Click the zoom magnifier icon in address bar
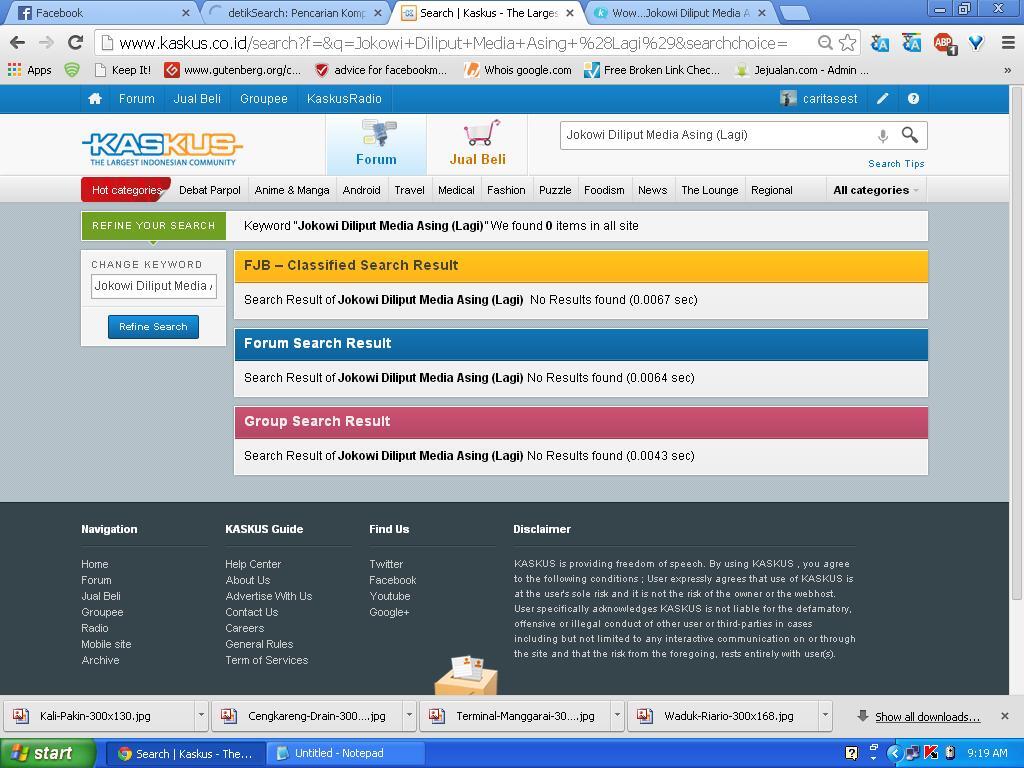 pyautogui.click(x=825, y=43)
